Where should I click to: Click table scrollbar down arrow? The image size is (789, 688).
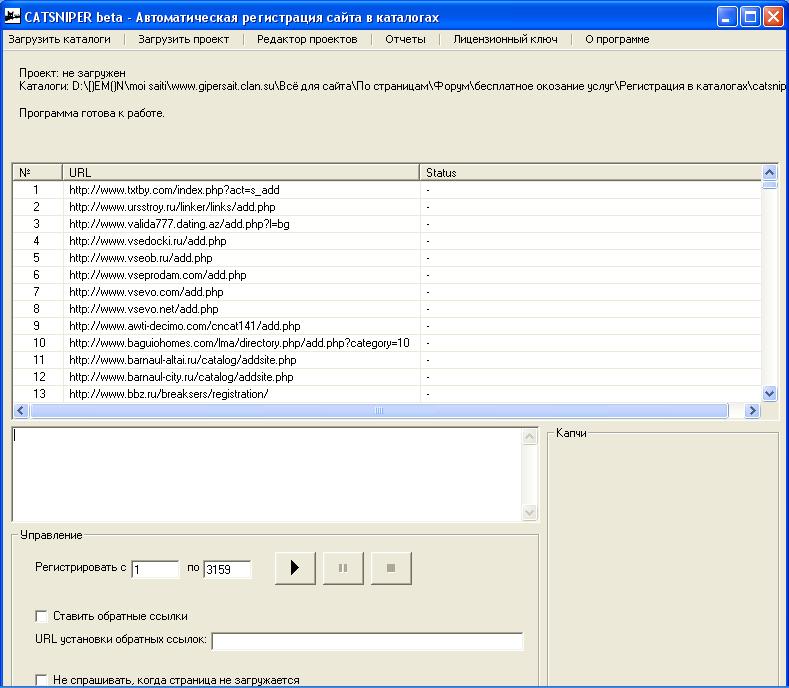769,394
